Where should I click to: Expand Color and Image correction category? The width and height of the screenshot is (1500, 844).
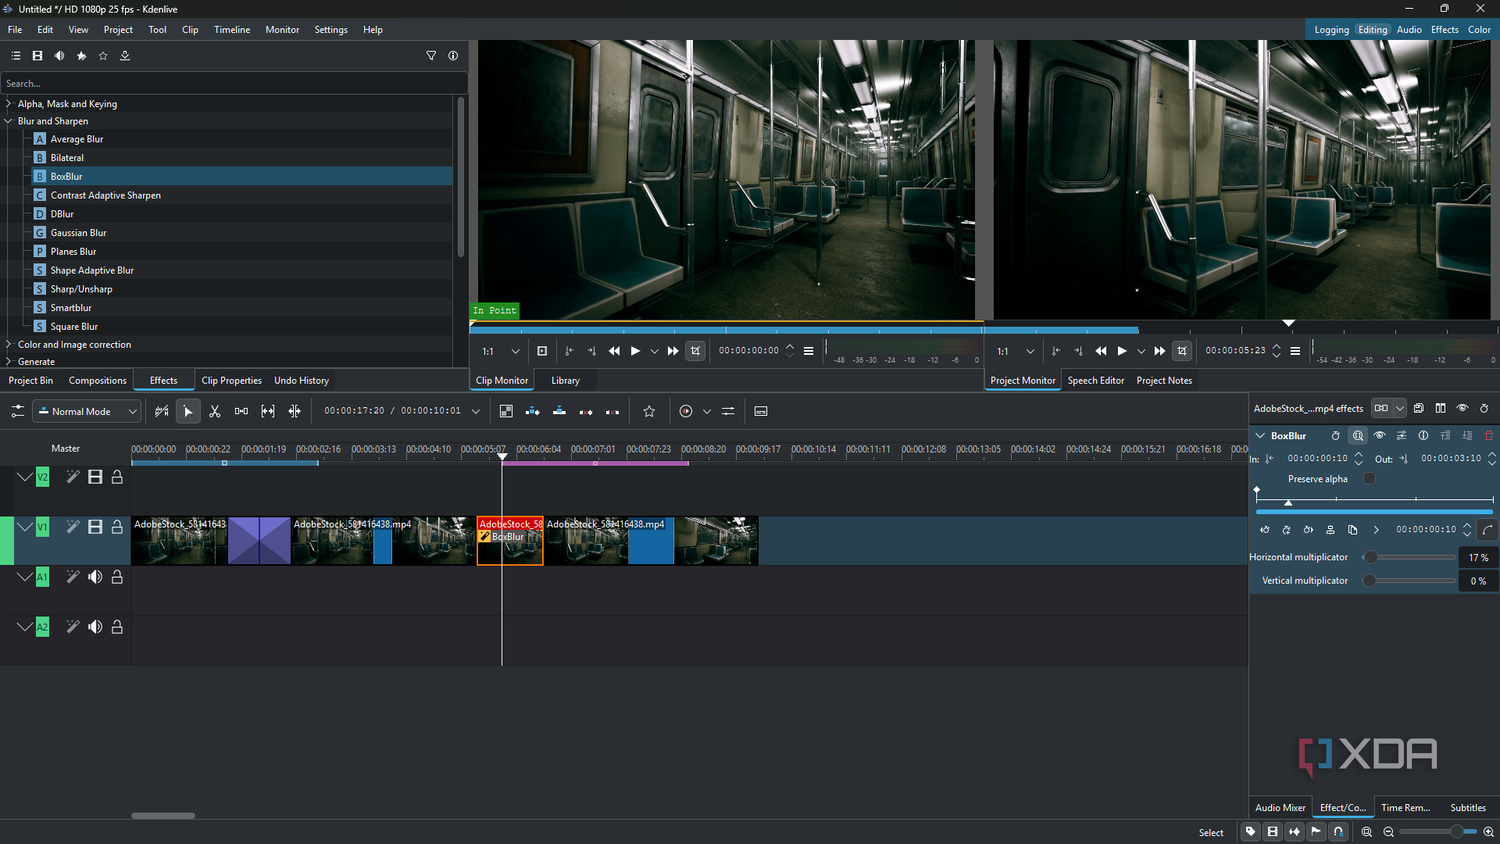(9, 344)
